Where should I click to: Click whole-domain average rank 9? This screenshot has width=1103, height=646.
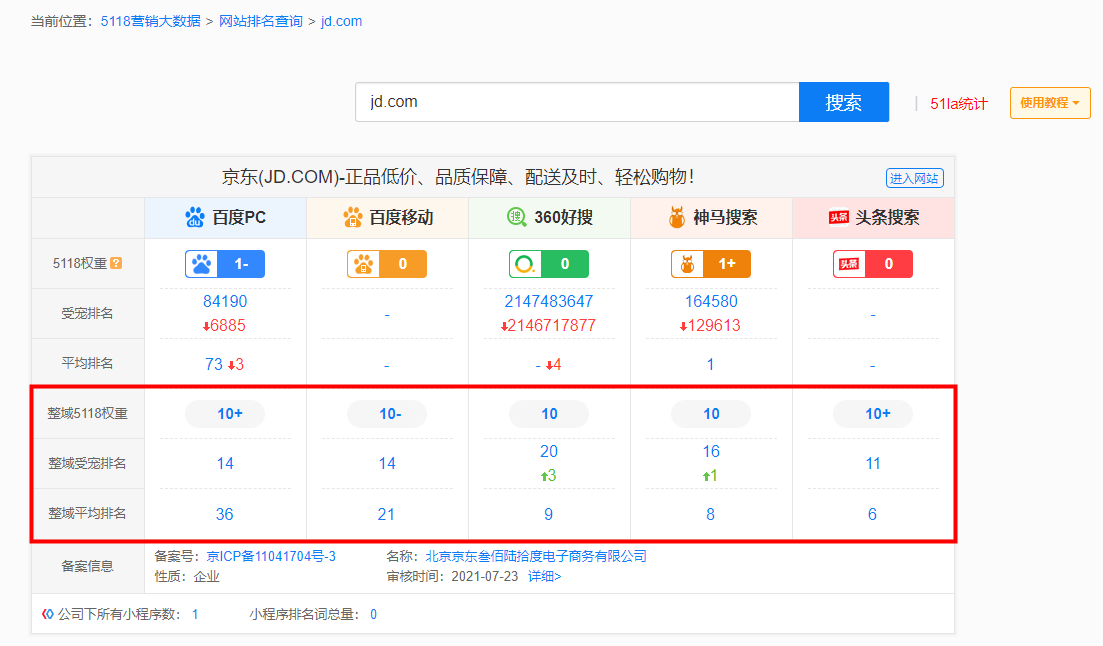[549, 514]
